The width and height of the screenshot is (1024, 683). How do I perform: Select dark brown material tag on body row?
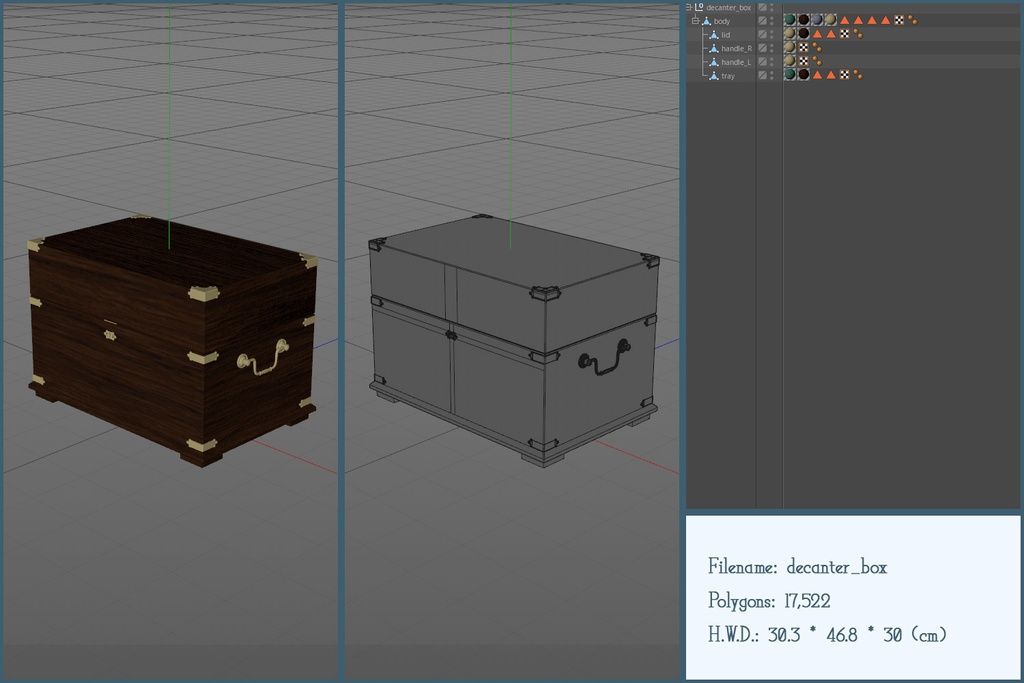(x=803, y=20)
